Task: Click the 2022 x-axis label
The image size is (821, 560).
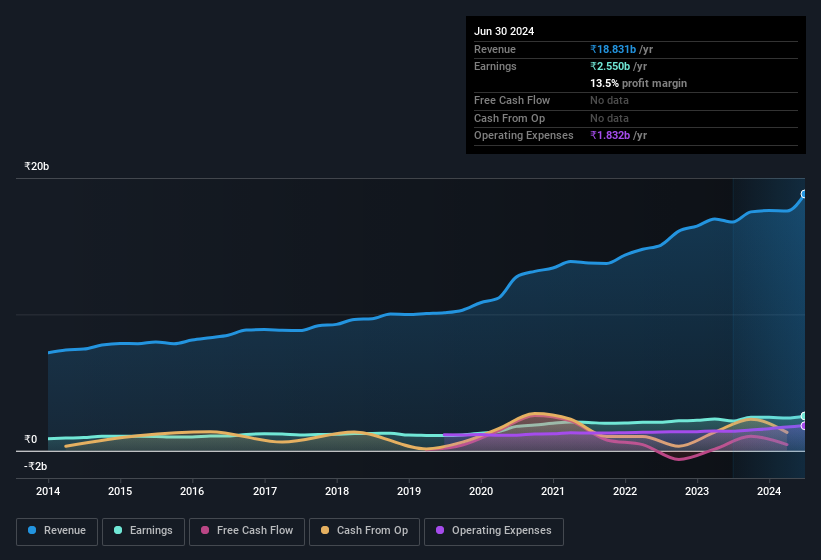Action: tap(625, 491)
